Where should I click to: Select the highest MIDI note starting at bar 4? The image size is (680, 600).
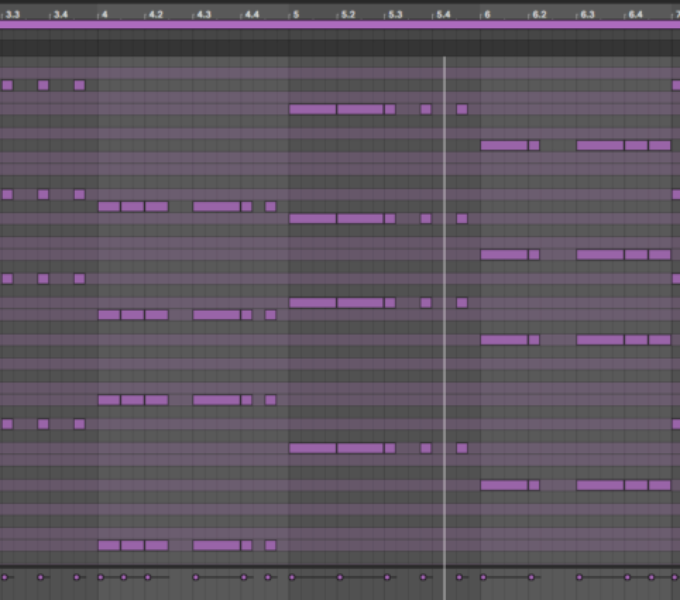click(x=109, y=206)
